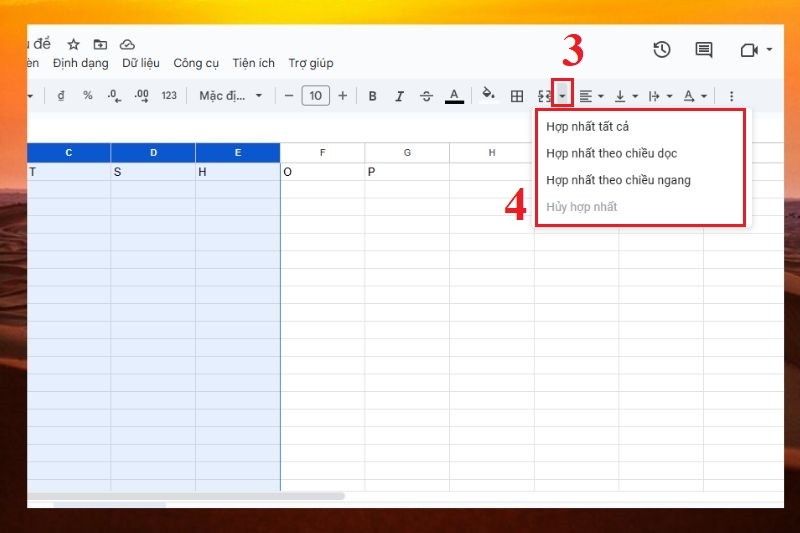Image resolution: width=800 pixels, height=533 pixels.
Task: Open the borders tool
Action: [x=517, y=96]
